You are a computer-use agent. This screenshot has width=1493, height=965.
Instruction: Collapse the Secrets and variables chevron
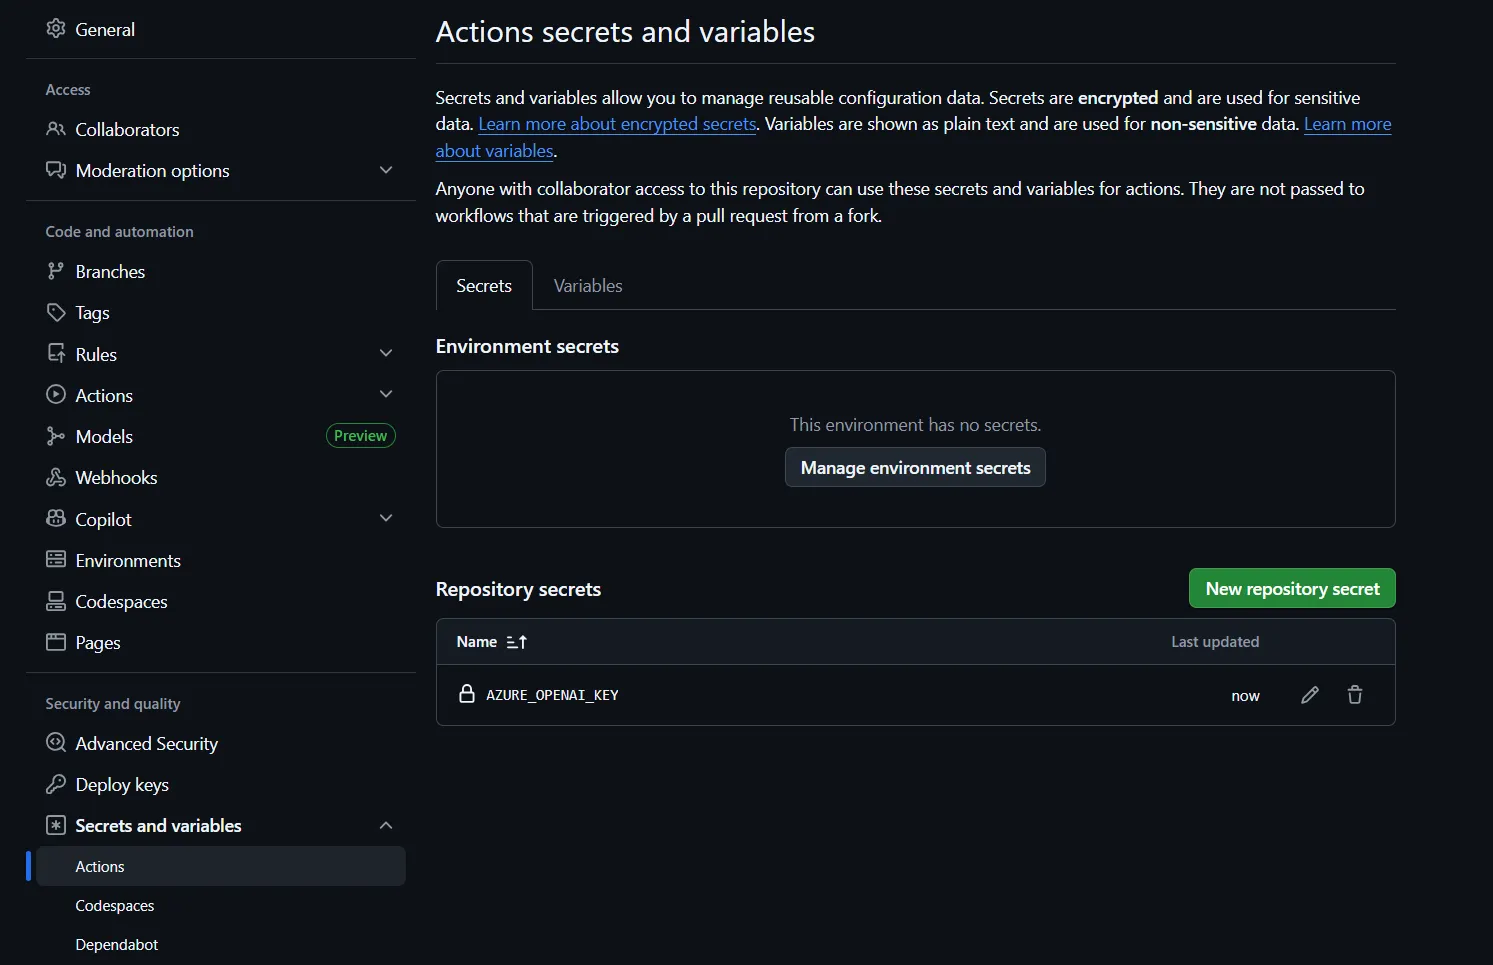pyautogui.click(x=386, y=825)
